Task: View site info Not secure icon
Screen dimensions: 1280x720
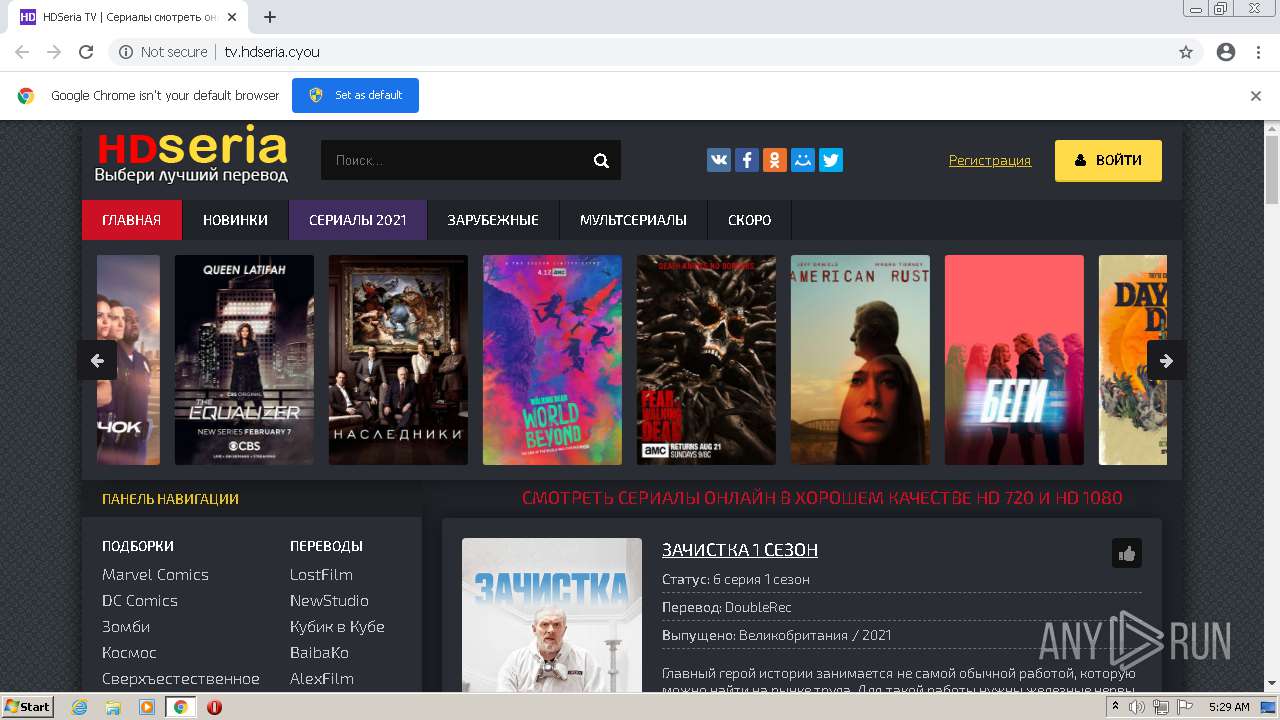Action: [x=126, y=52]
